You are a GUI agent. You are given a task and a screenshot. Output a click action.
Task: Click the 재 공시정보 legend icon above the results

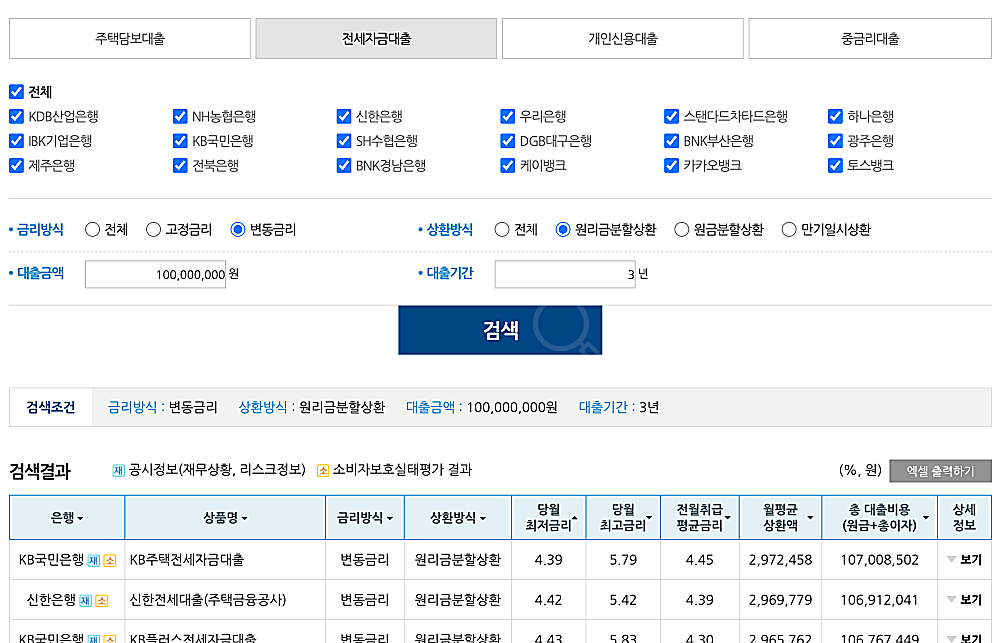pyautogui.click(x=117, y=471)
